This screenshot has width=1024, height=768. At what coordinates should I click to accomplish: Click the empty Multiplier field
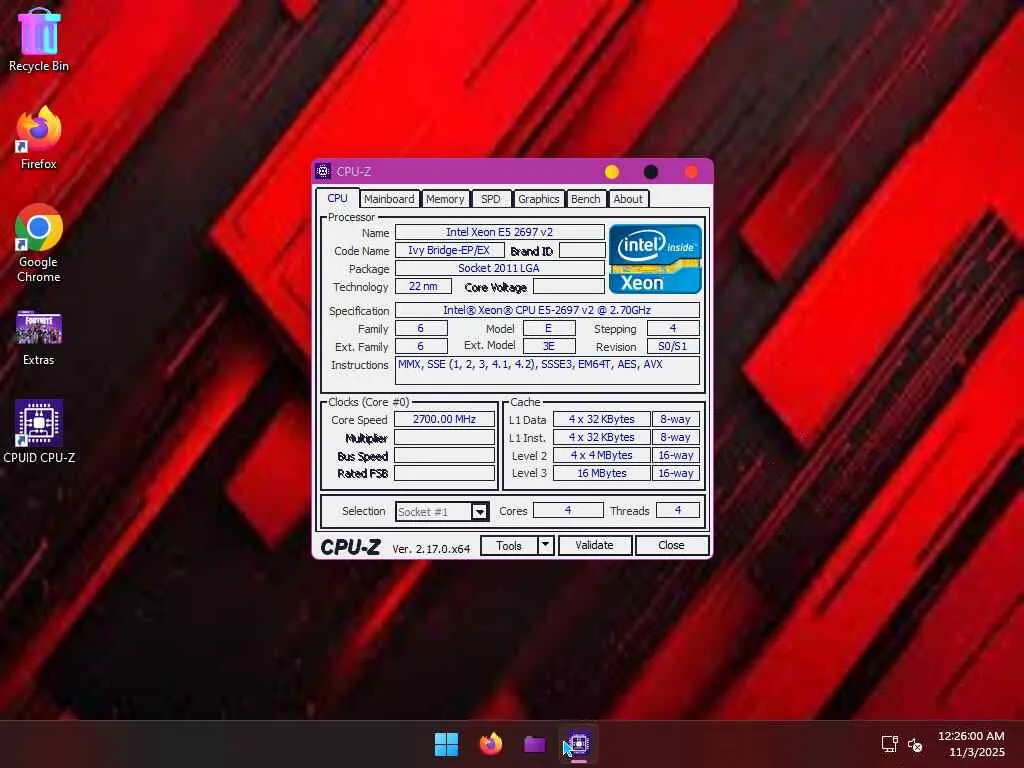point(444,437)
